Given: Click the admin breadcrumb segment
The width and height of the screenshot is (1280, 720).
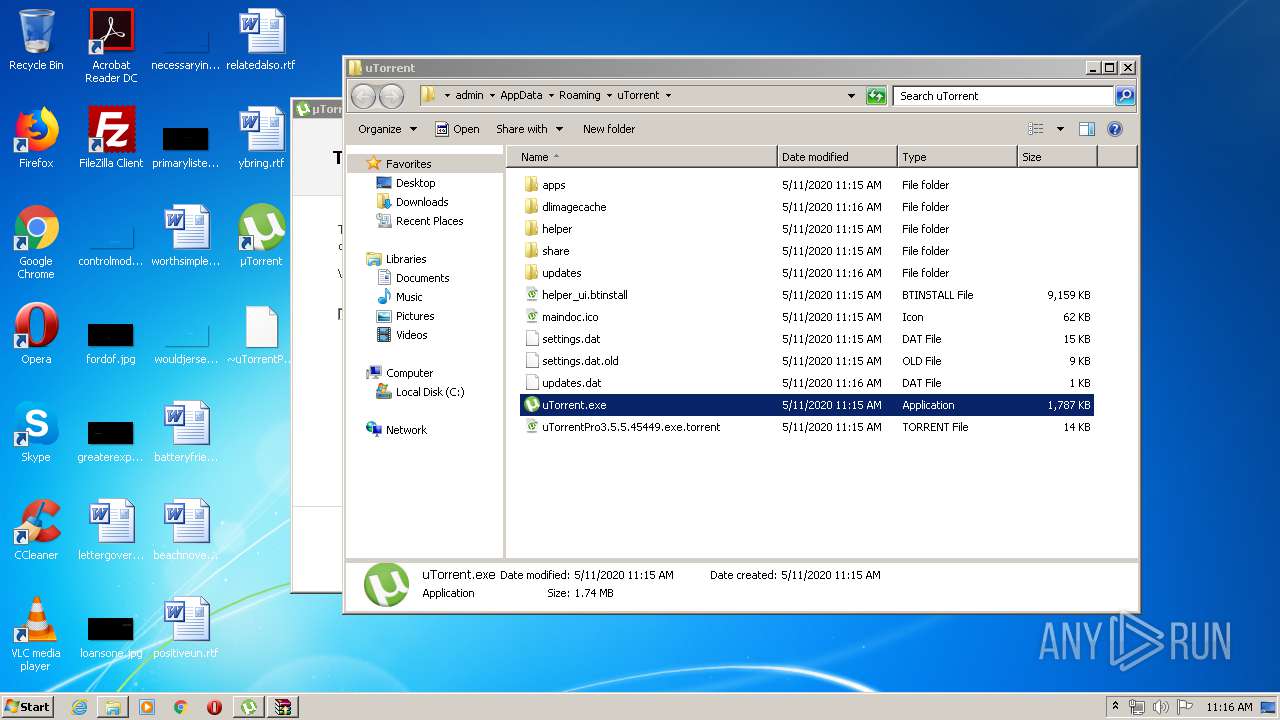Looking at the screenshot, I should pos(469,96).
